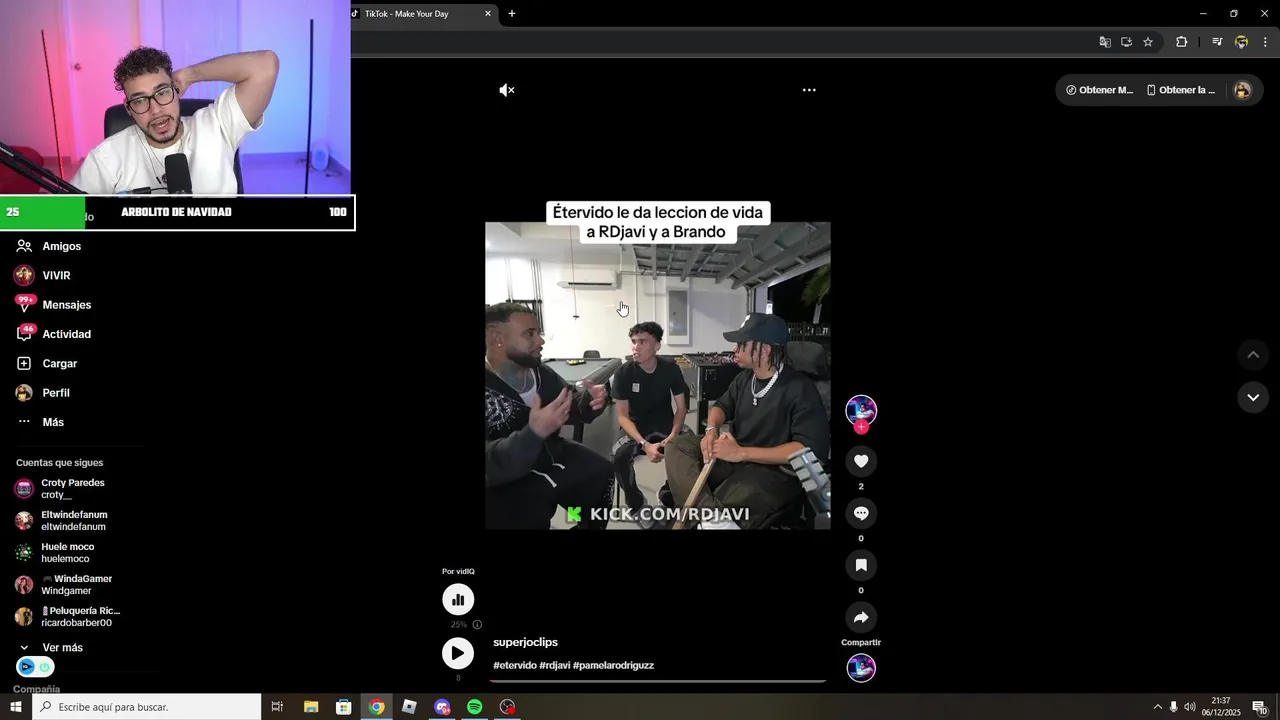Open Chrome extensions puzzle icon
The height and width of the screenshot is (720, 1280).
click(x=1181, y=42)
